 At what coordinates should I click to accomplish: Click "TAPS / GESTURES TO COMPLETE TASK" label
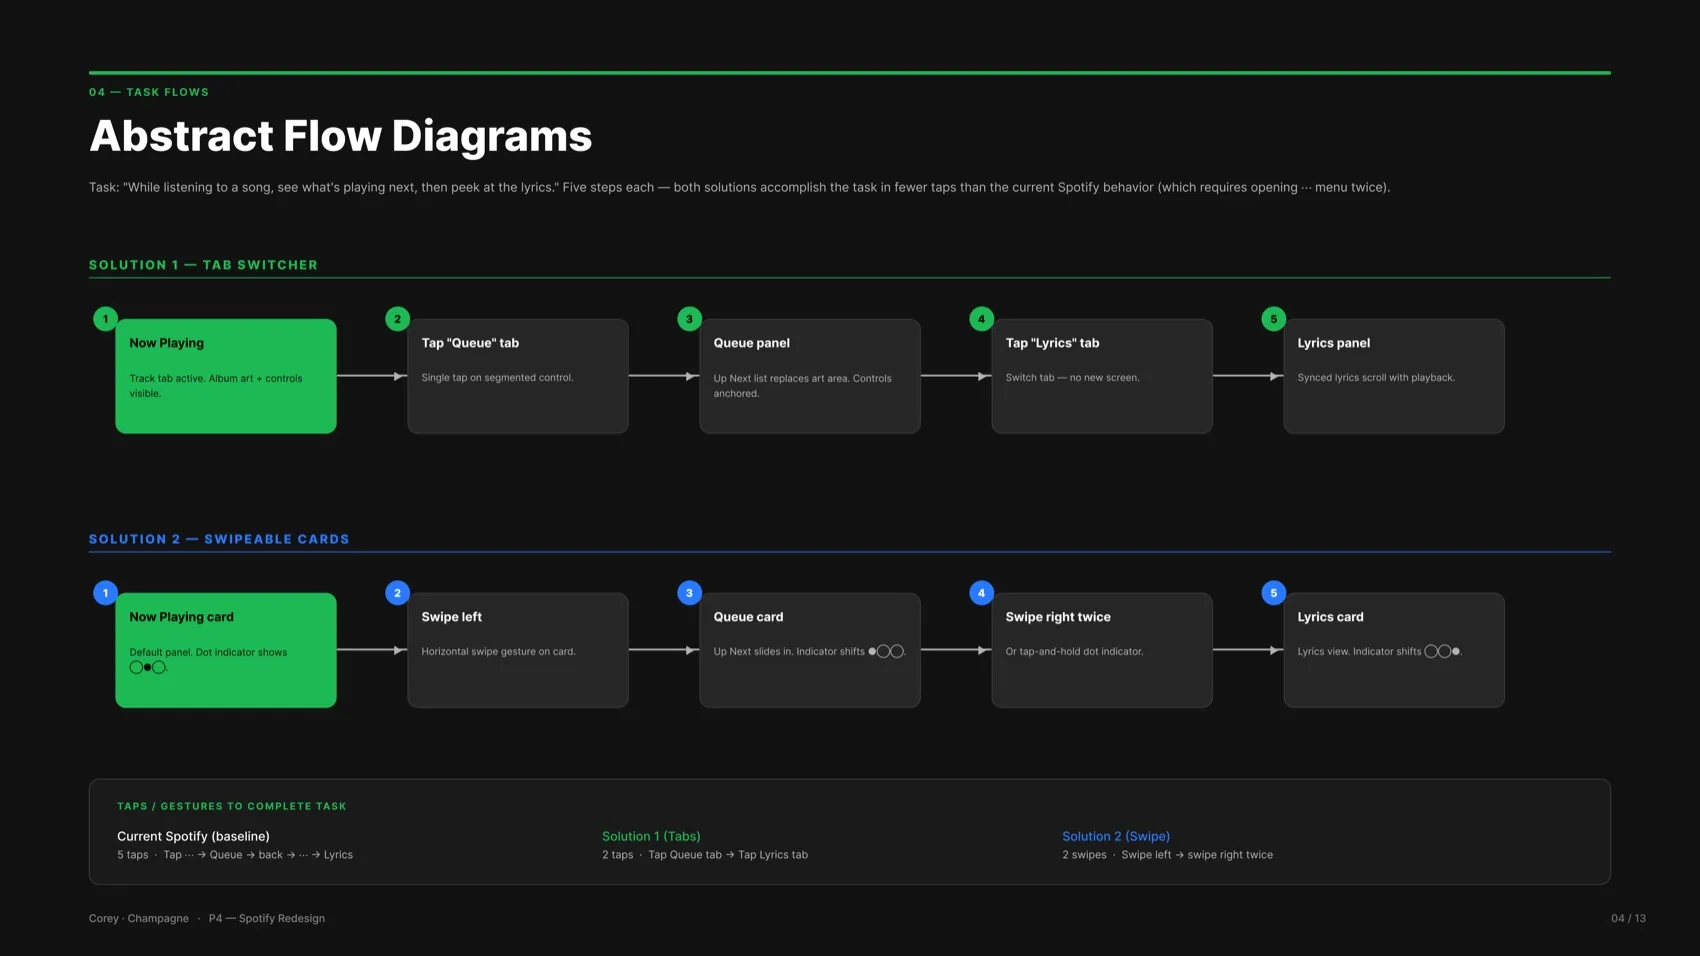click(x=232, y=806)
